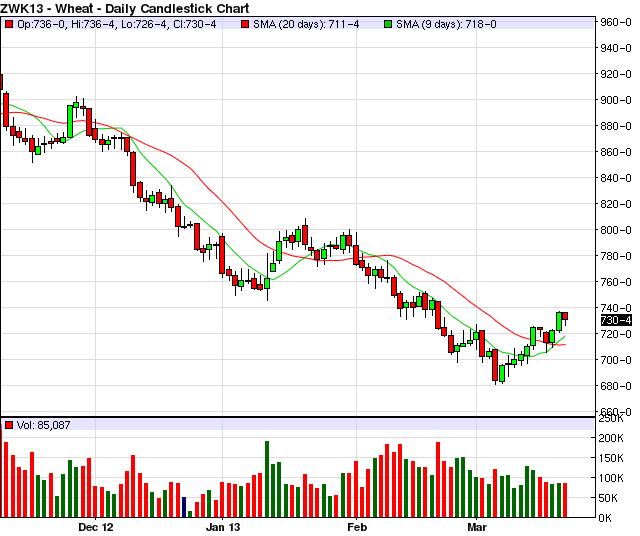Click the 800-0 price axis label
Image resolution: width=640 pixels, height=536 pixels.
point(616,230)
